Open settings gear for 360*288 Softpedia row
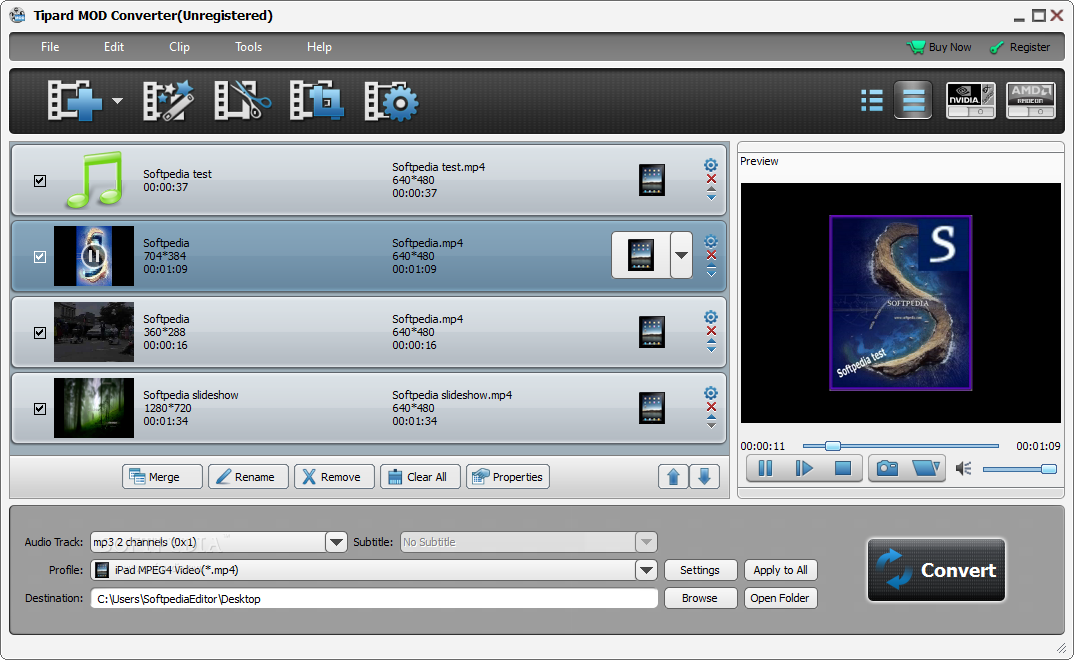The width and height of the screenshot is (1074, 660). pos(711,317)
